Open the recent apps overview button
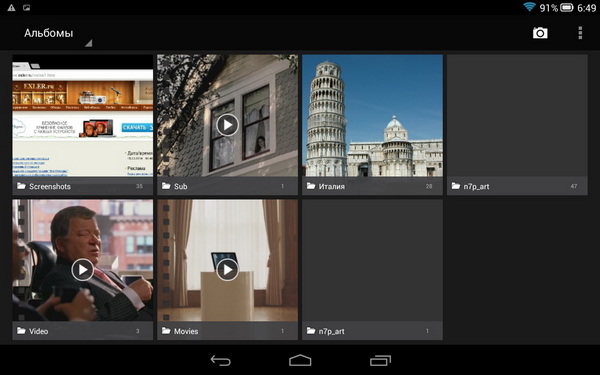This screenshot has width=600, height=375. (x=380, y=360)
